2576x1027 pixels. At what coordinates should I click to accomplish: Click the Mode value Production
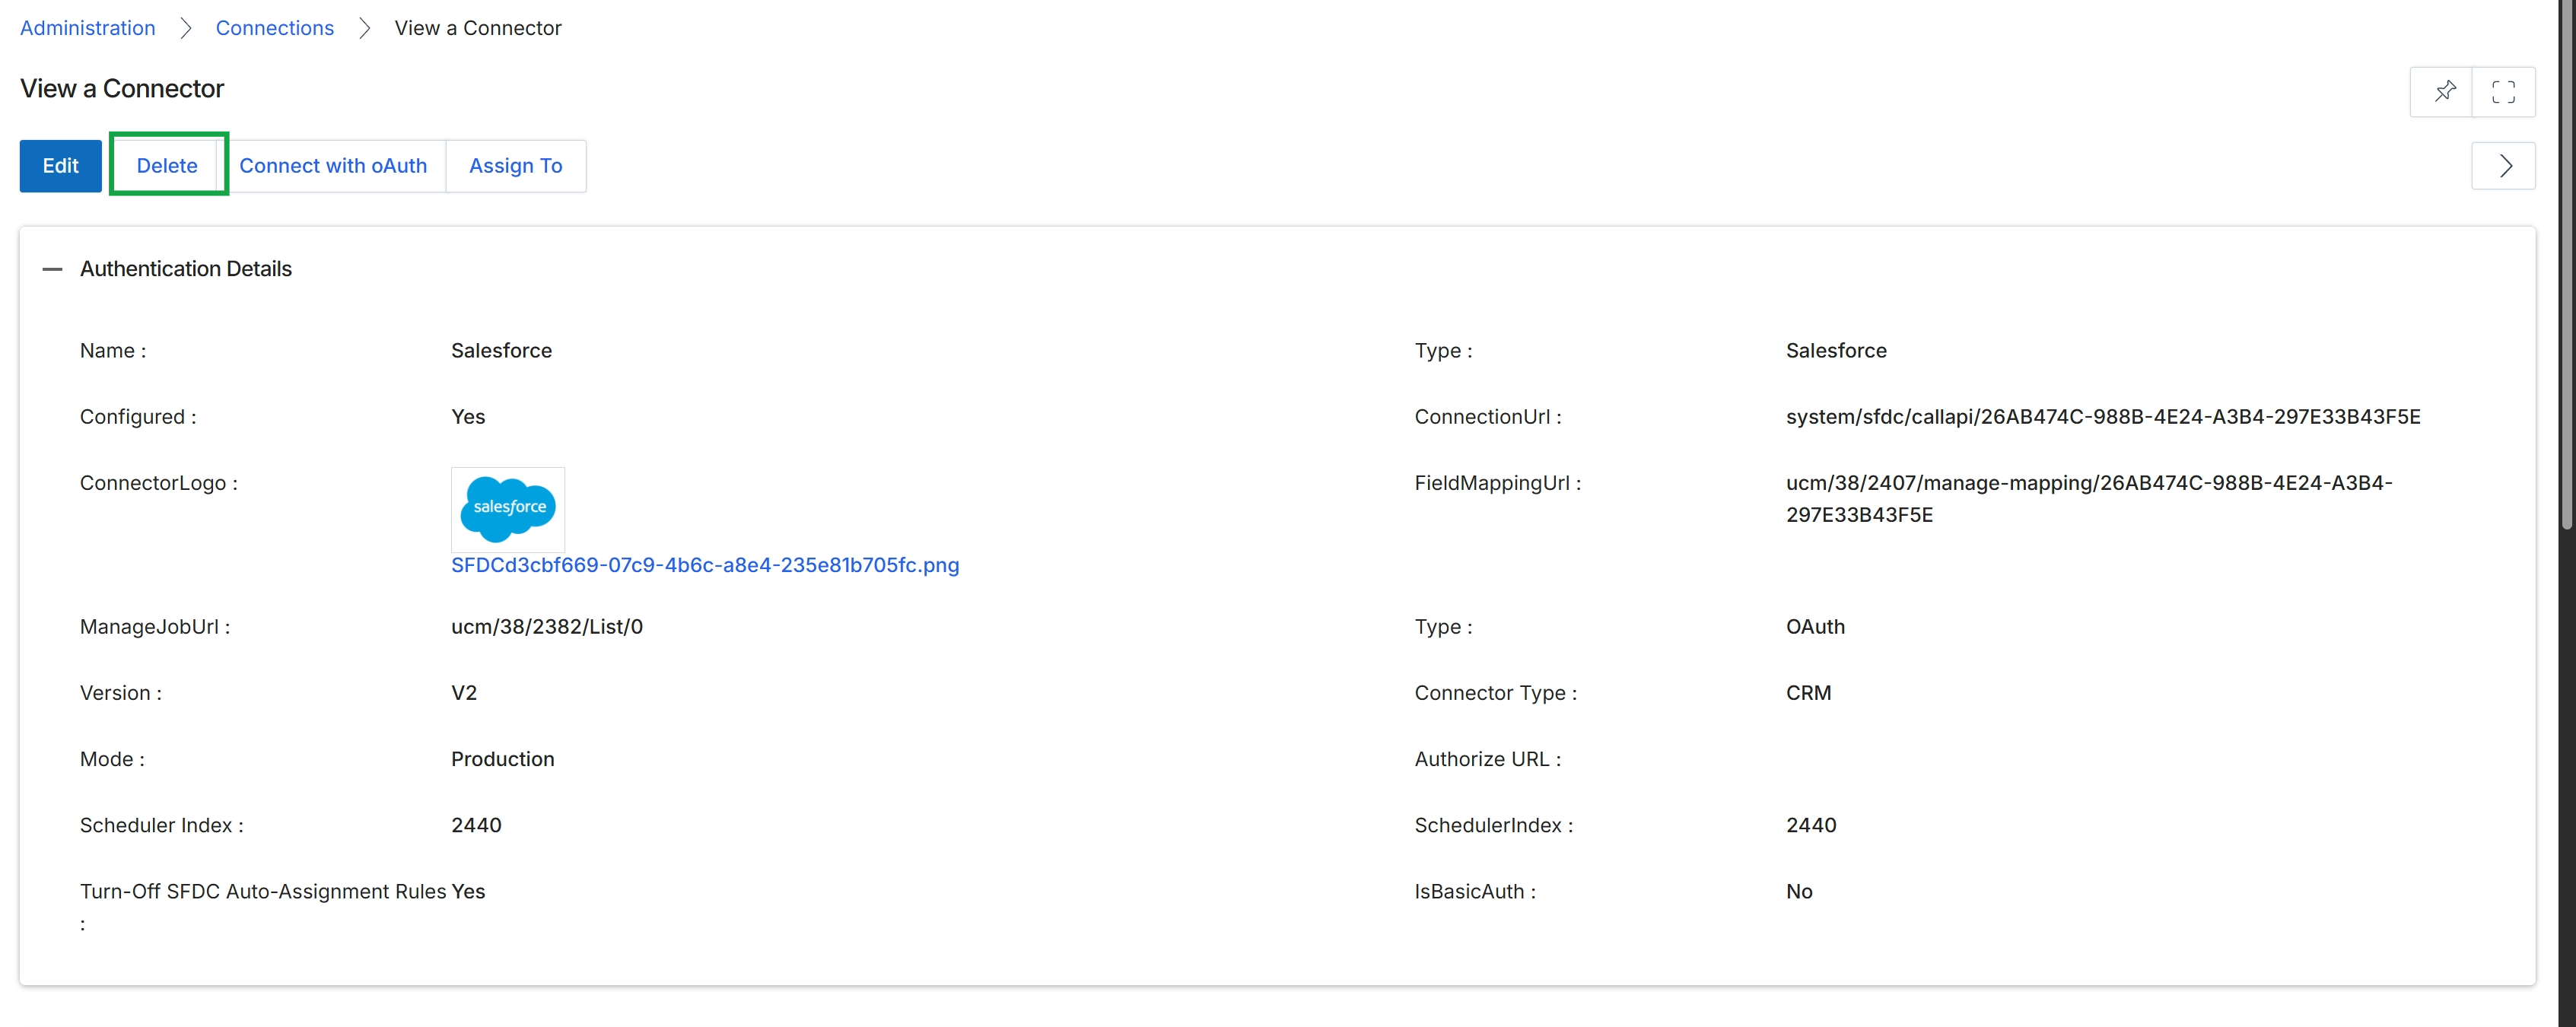tap(503, 759)
